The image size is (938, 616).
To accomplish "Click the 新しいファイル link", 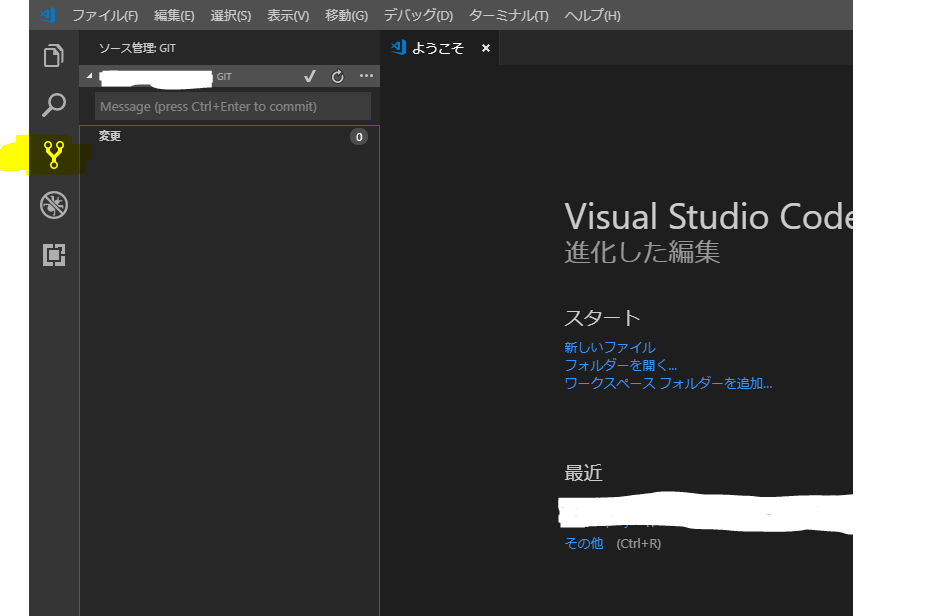I will click(610, 347).
